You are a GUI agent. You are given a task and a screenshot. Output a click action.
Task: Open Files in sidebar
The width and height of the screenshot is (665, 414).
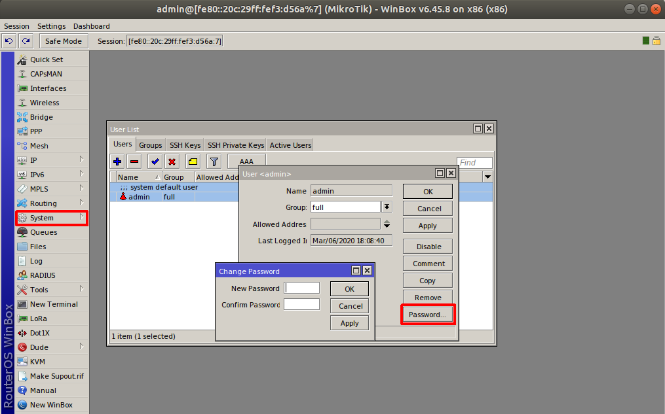click(x=52, y=246)
